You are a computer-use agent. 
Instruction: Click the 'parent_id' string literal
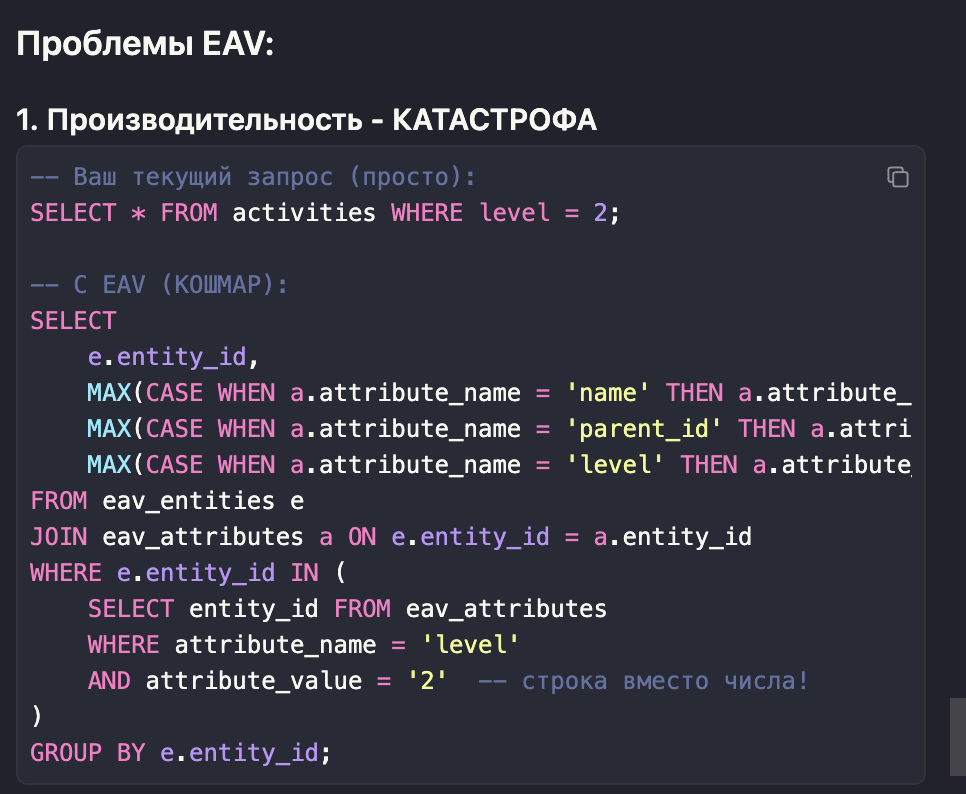(643, 429)
